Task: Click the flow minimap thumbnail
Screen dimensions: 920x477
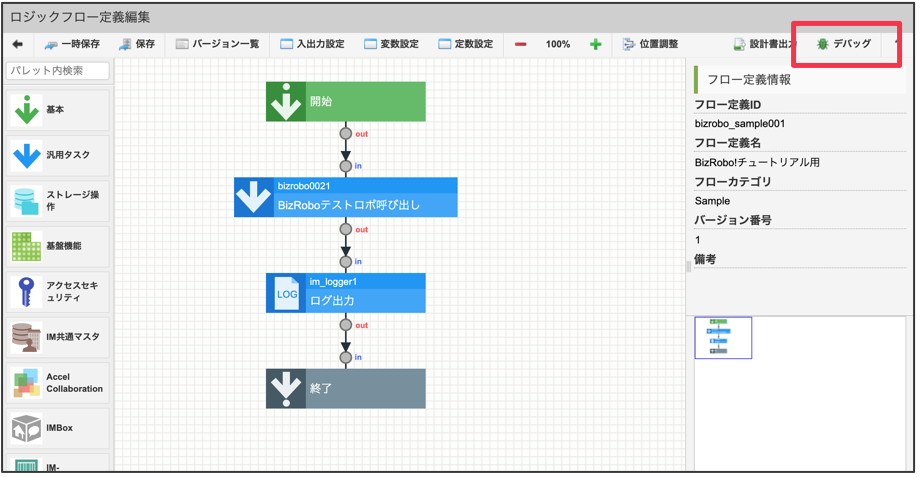Action: 723,337
